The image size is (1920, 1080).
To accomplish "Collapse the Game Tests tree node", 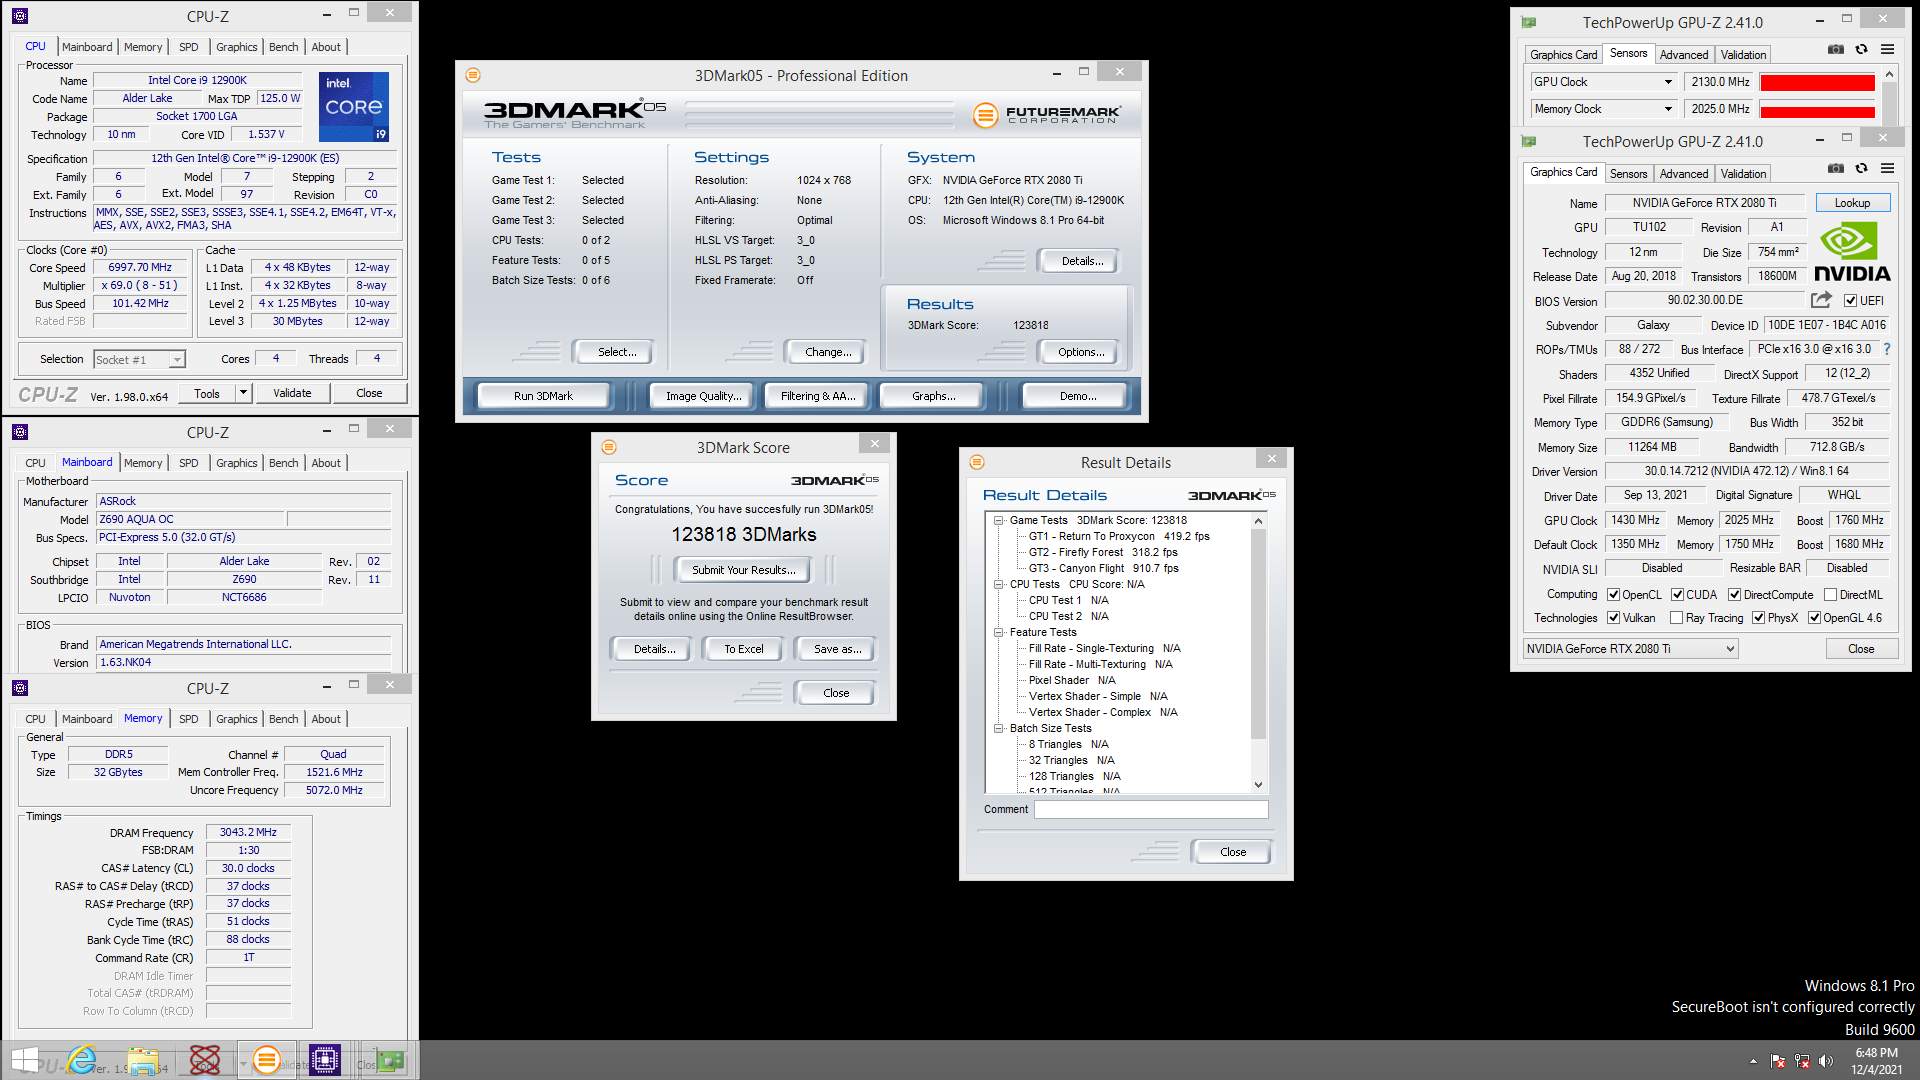I will (998, 520).
